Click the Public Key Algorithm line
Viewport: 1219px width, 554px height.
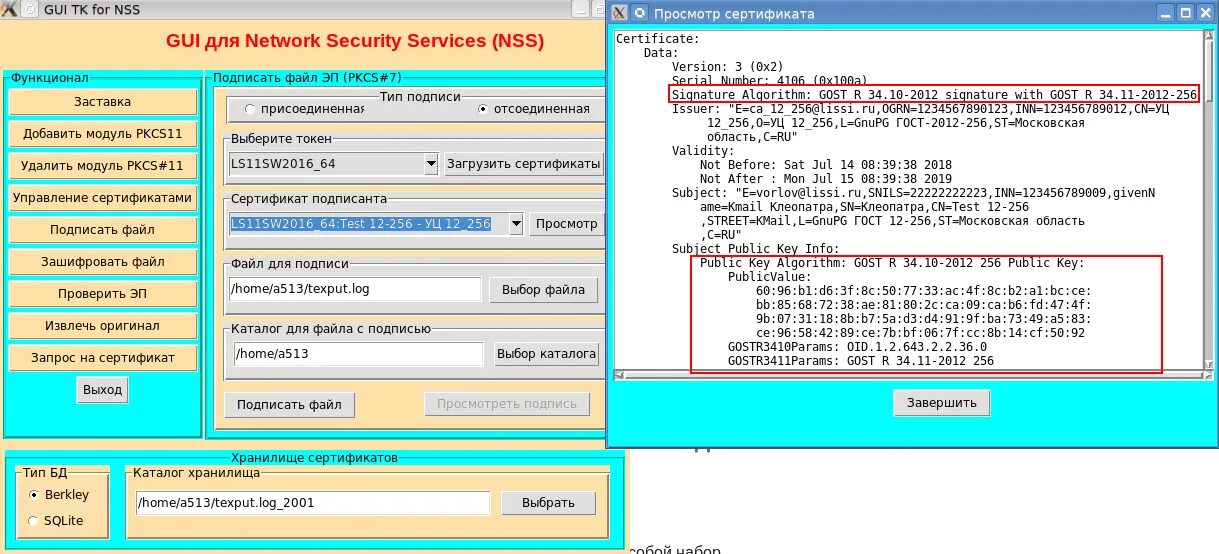click(892, 262)
